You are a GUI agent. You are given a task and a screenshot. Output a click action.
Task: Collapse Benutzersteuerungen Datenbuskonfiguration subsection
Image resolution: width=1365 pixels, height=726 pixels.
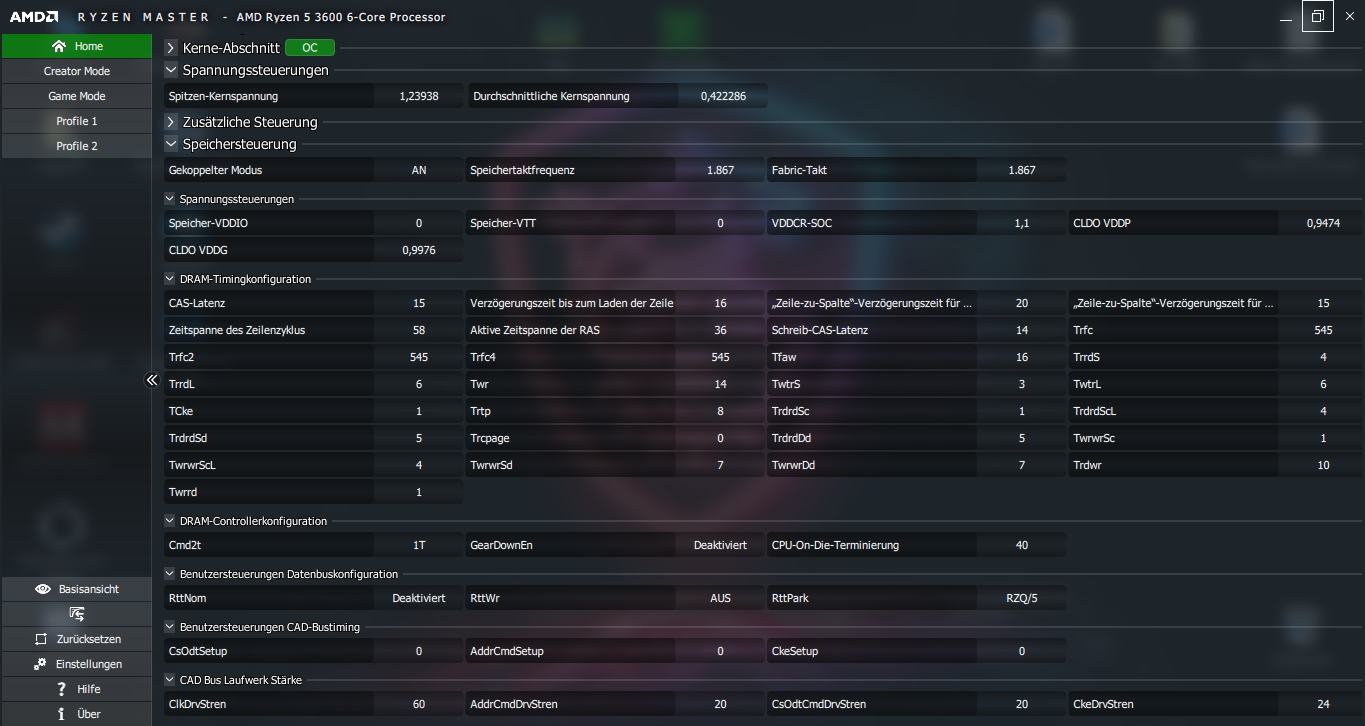(170, 574)
